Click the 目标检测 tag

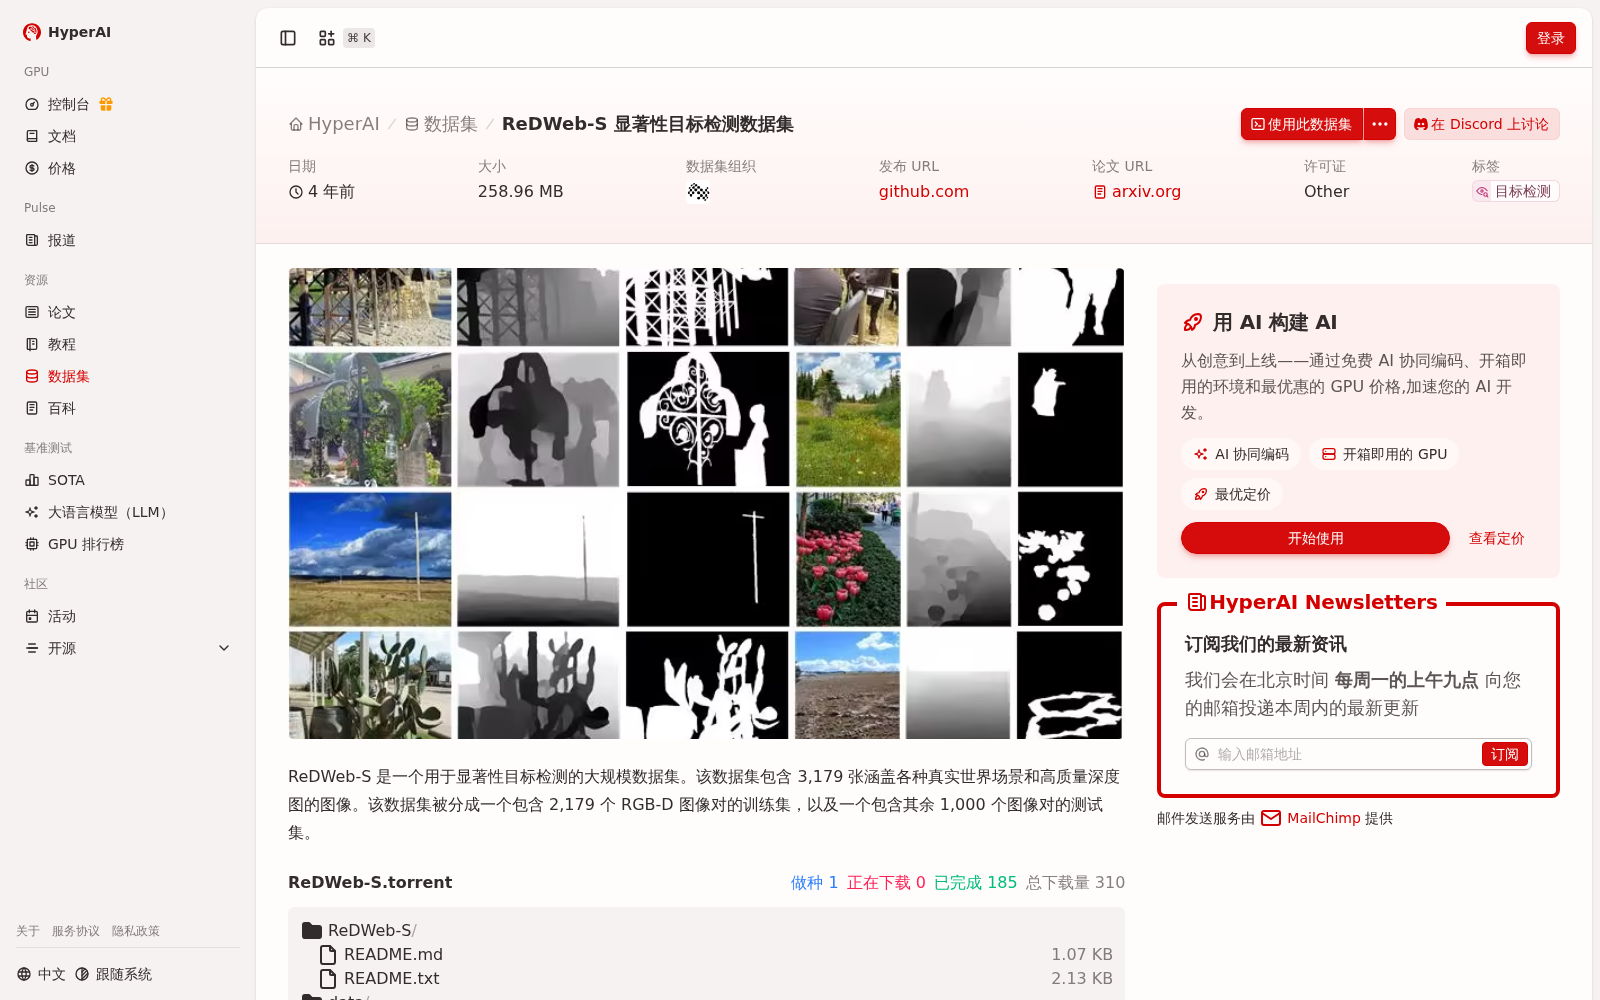(1515, 191)
